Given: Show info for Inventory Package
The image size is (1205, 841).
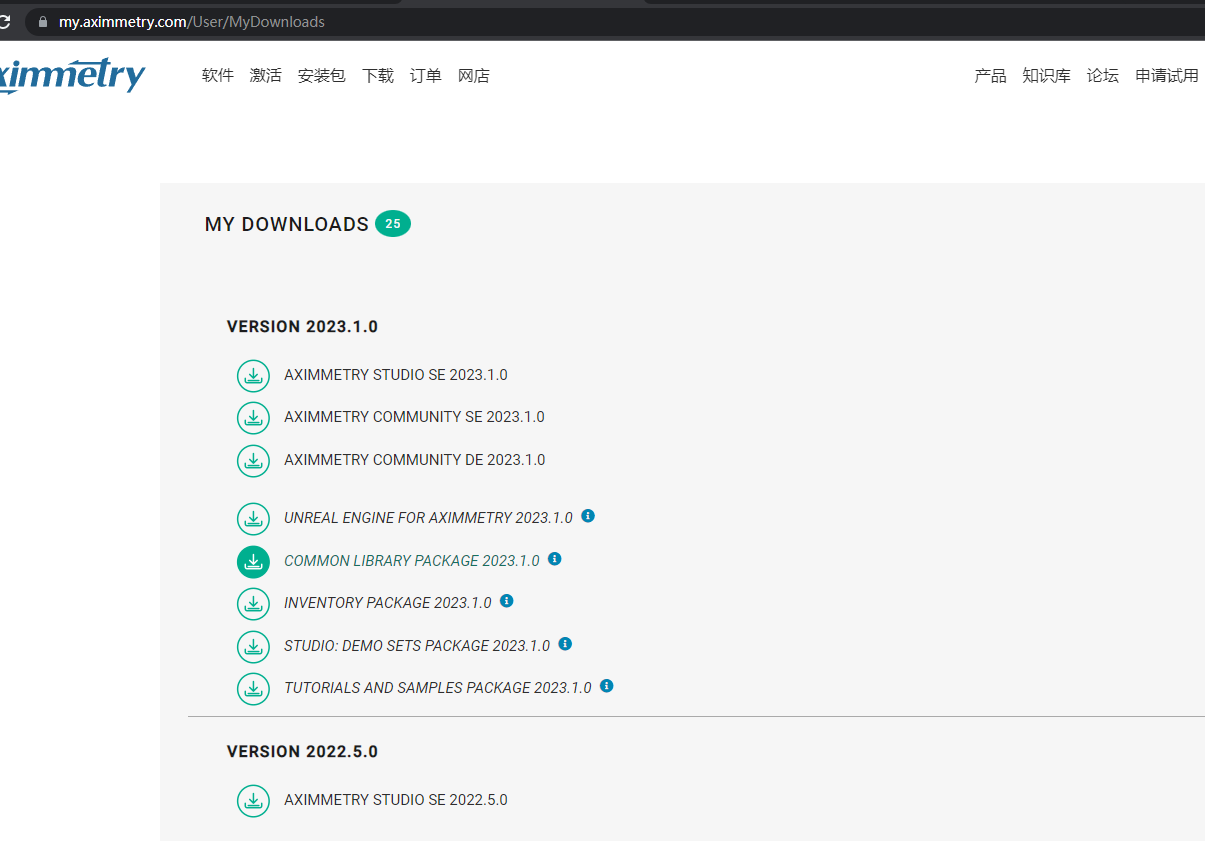Looking at the screenshot, I should click(x=507, y=601).
